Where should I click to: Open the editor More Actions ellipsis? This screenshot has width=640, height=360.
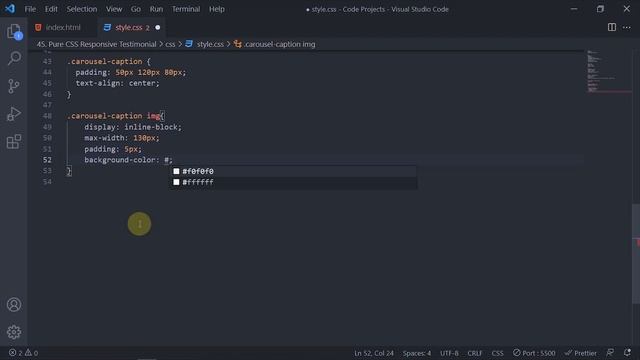pyautogui.click(x=627, y=27)
